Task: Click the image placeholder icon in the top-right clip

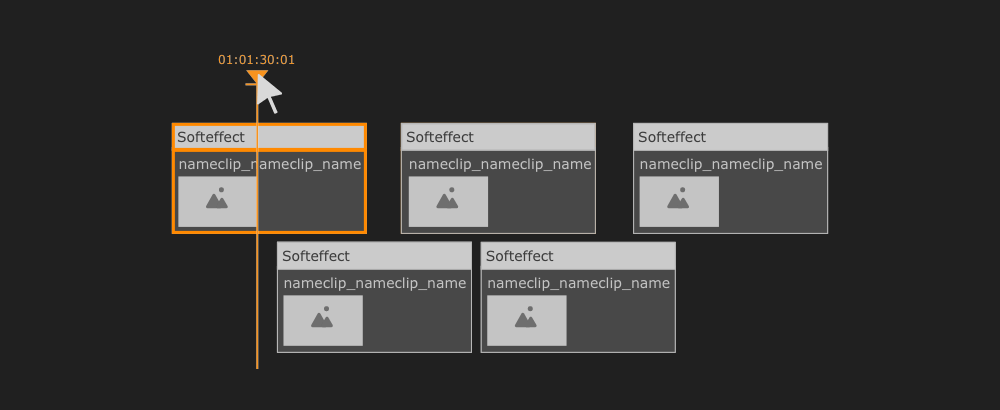Action: 679,201
